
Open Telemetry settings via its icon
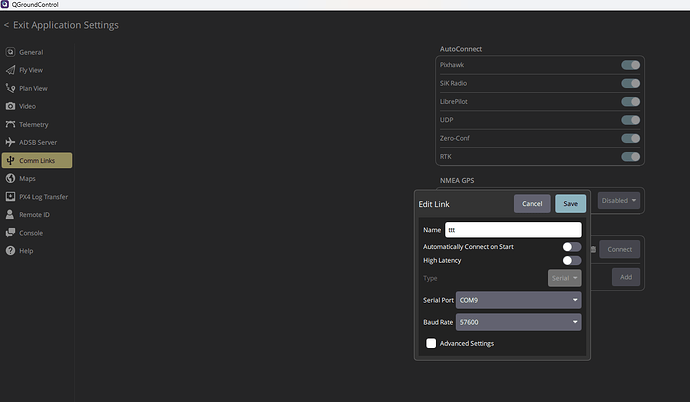[10, 124]
